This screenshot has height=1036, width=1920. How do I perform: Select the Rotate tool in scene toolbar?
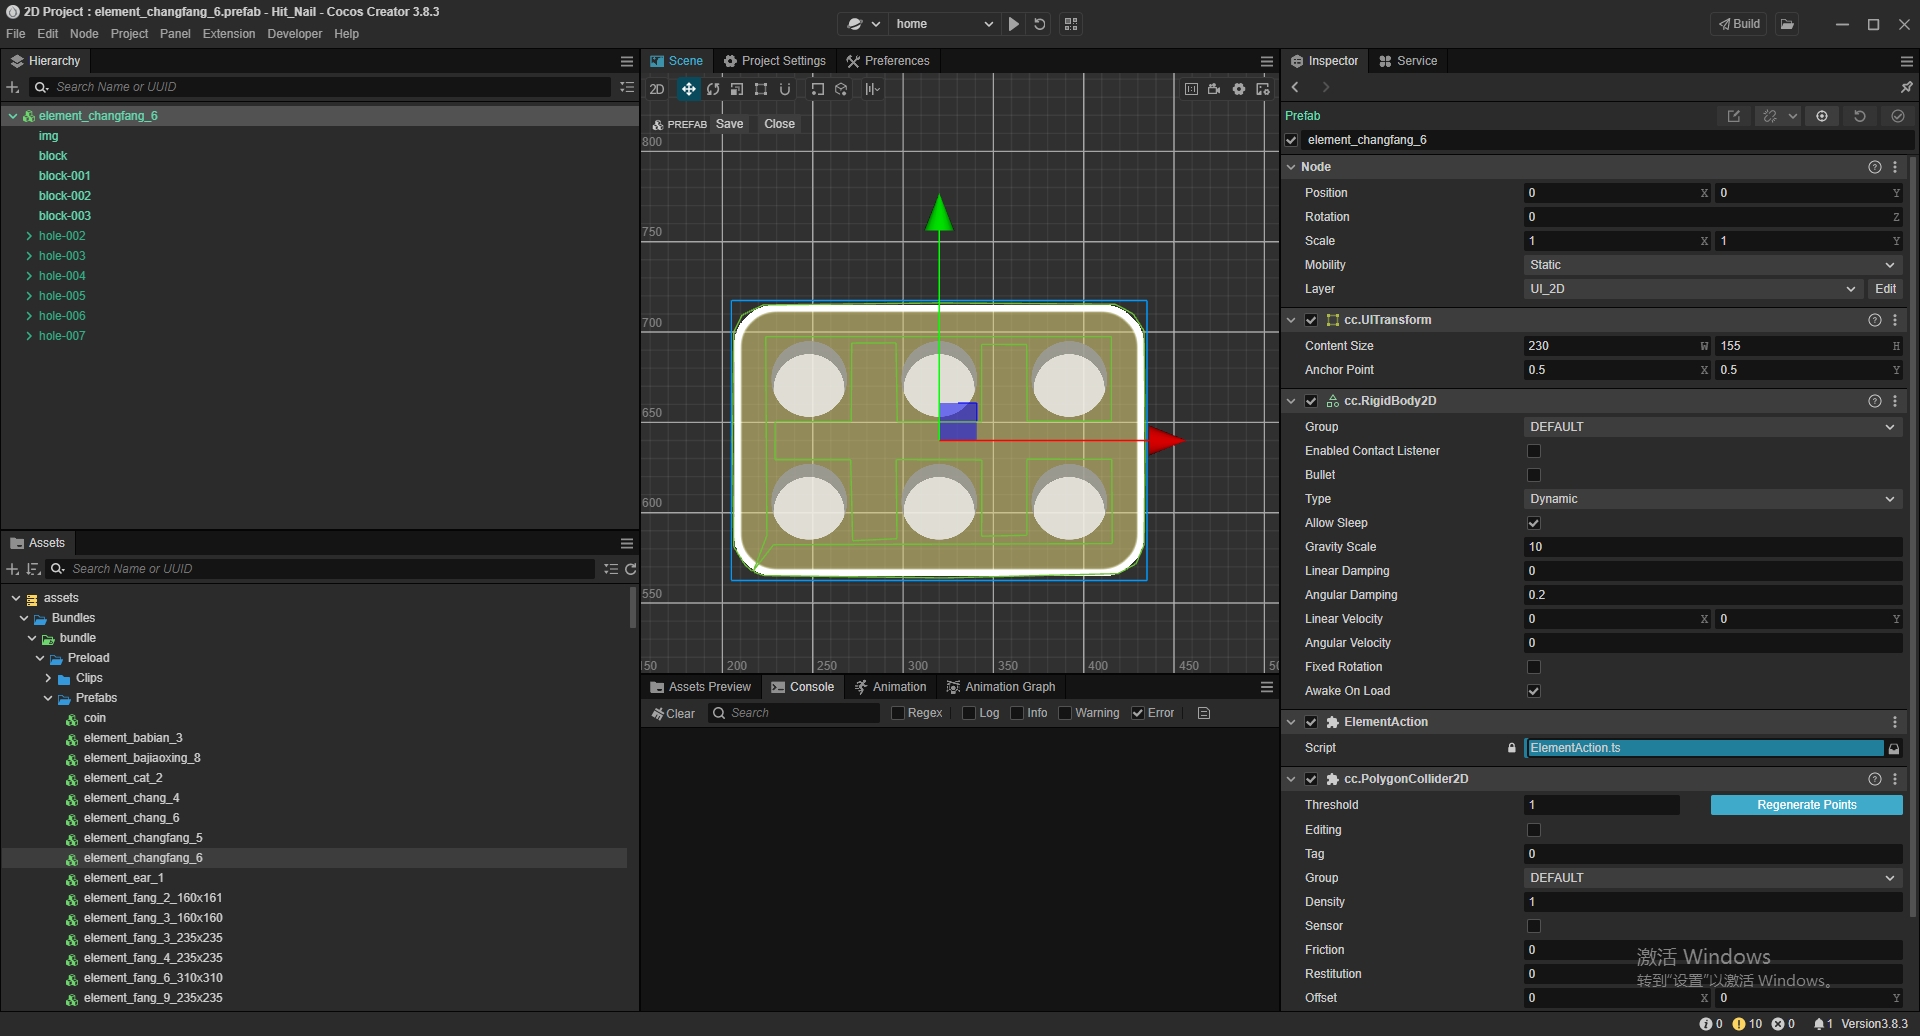713,89
